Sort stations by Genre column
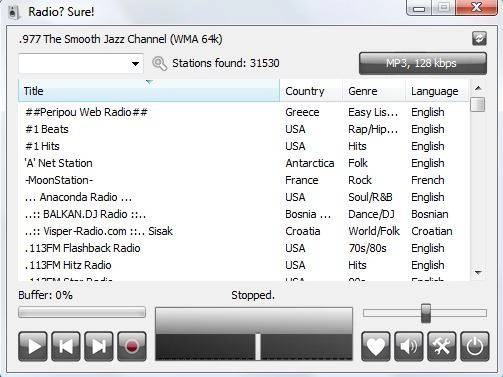The image size is (503, 377). 374,91
